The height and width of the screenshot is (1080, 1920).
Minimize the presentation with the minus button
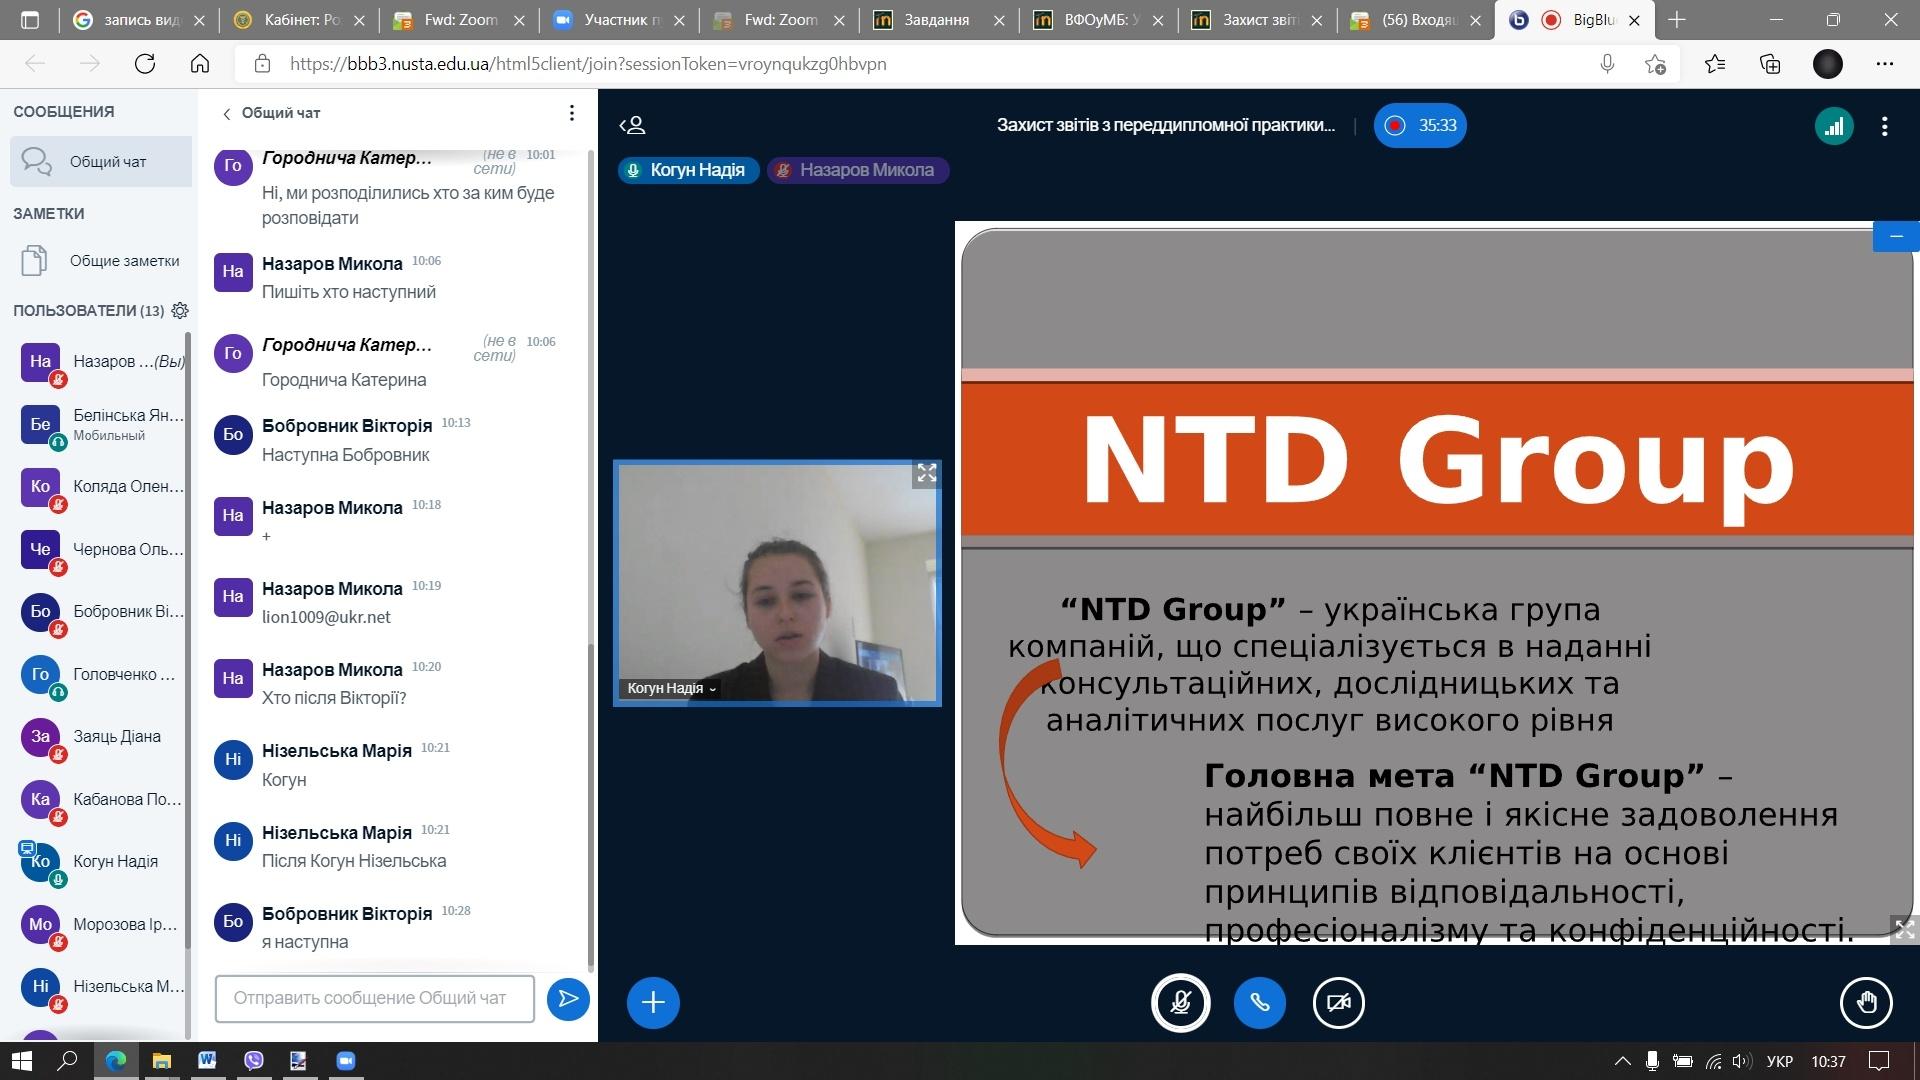tap(1895, 236)
